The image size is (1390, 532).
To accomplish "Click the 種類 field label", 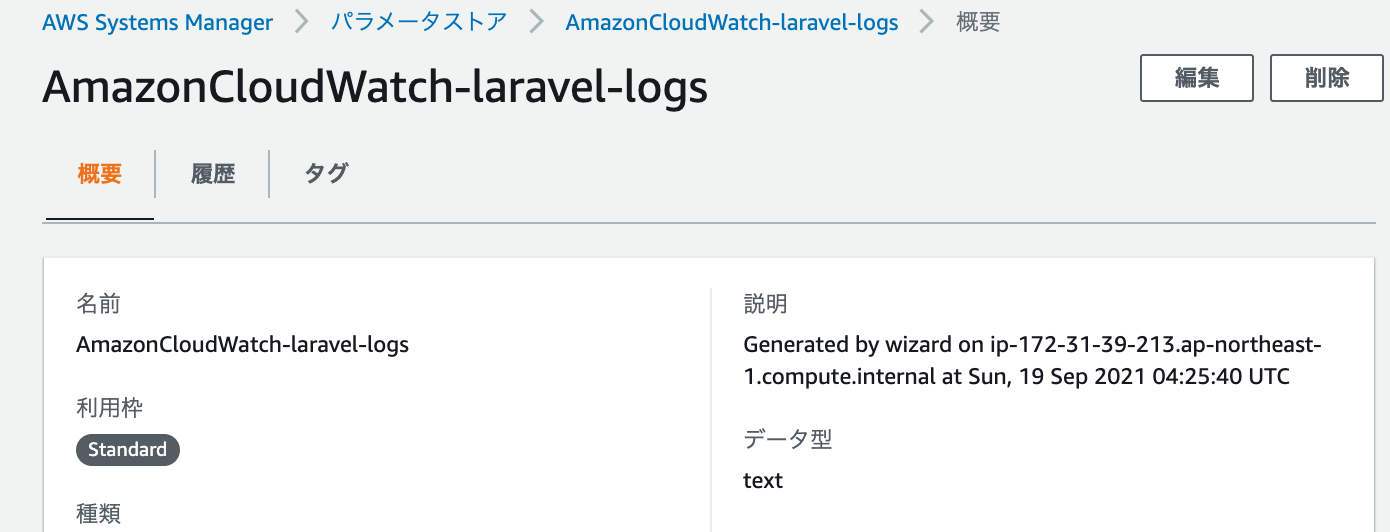I will pyautogui.click(x=98, y=514).
